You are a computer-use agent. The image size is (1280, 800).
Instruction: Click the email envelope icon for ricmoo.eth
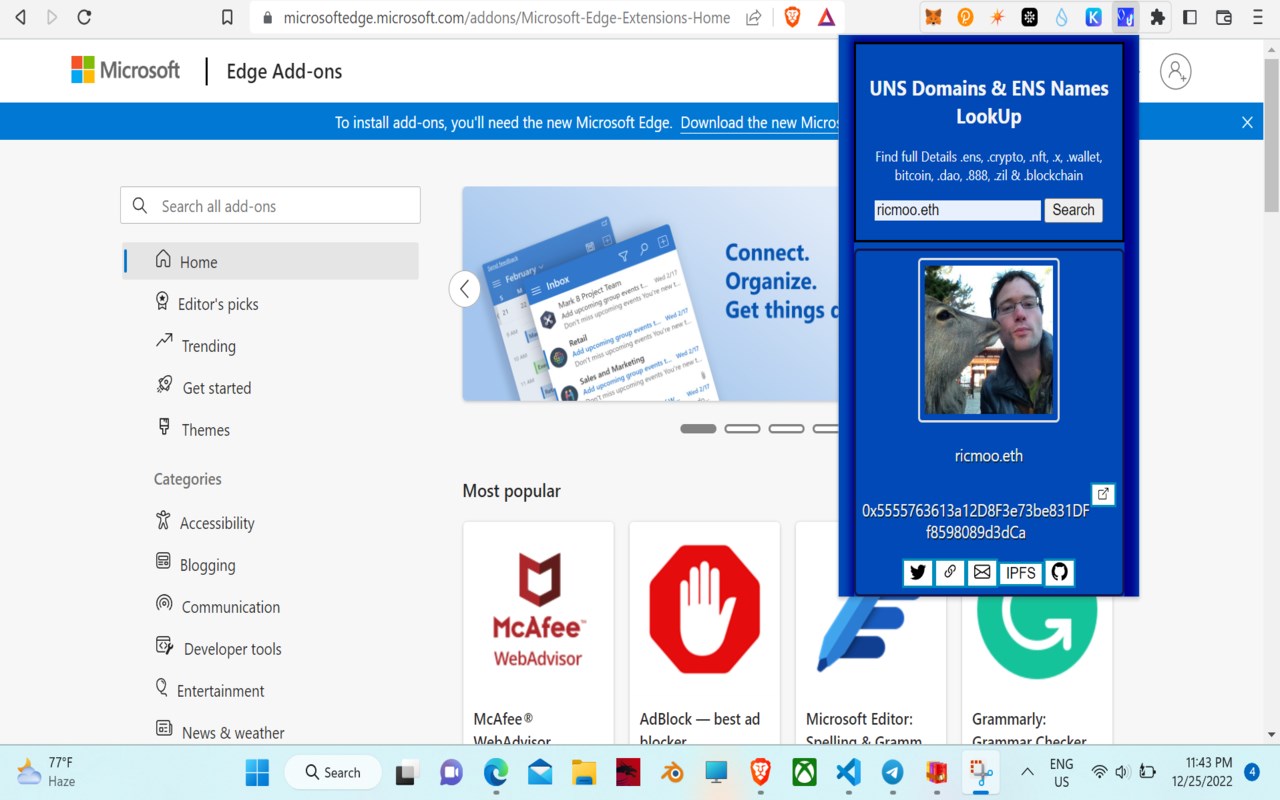click(x=982, y=572)
